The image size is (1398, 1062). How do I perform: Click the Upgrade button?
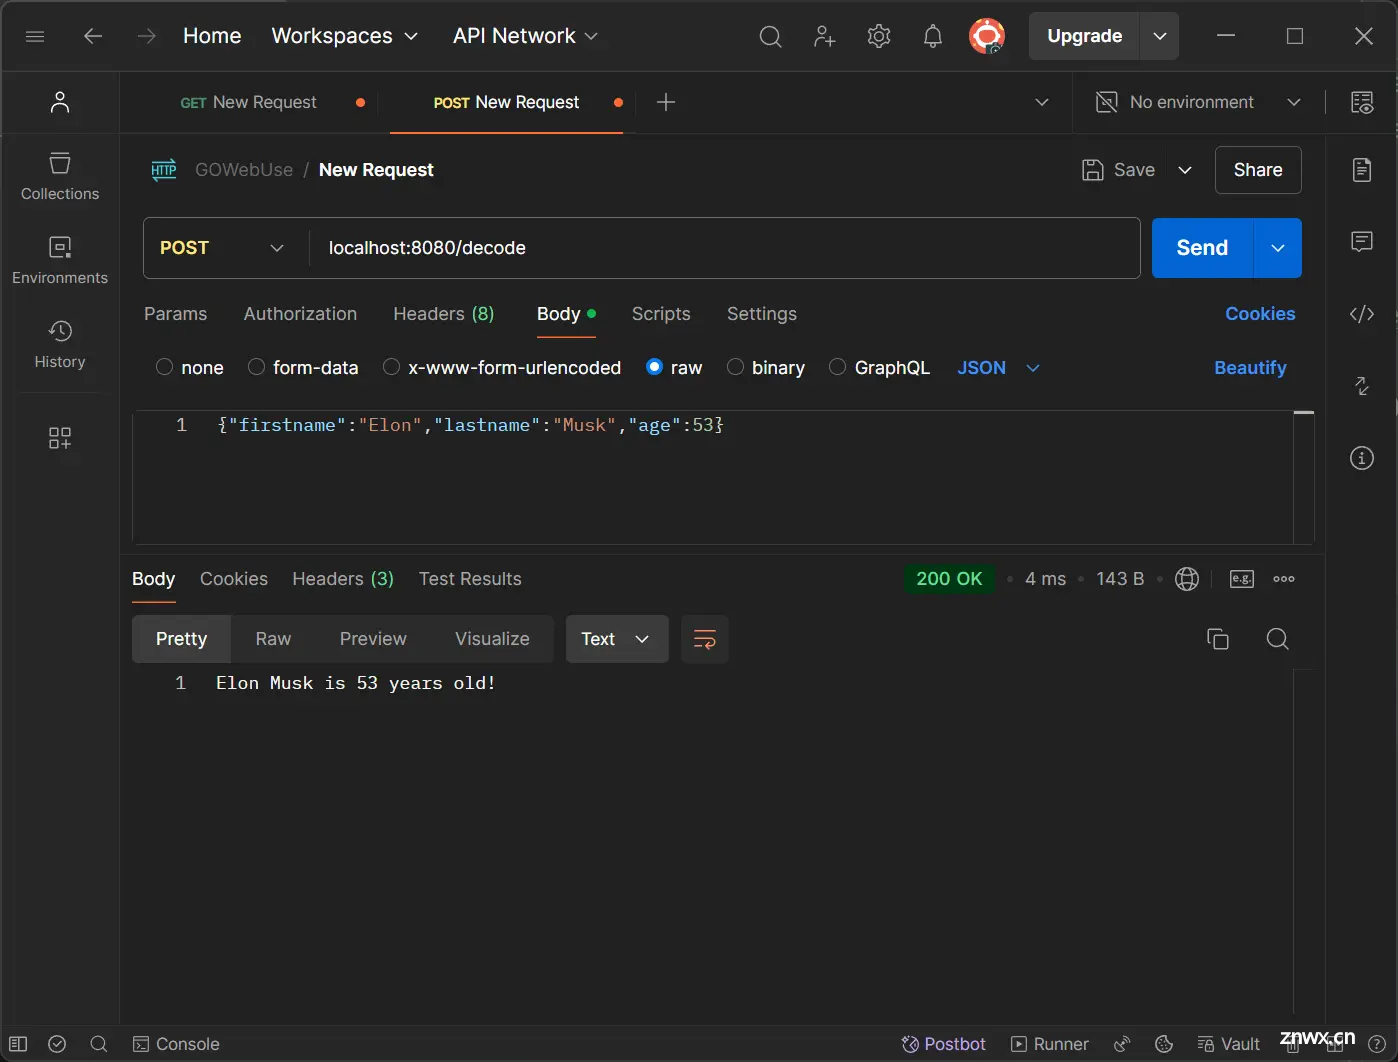(x=1084, y=36)
